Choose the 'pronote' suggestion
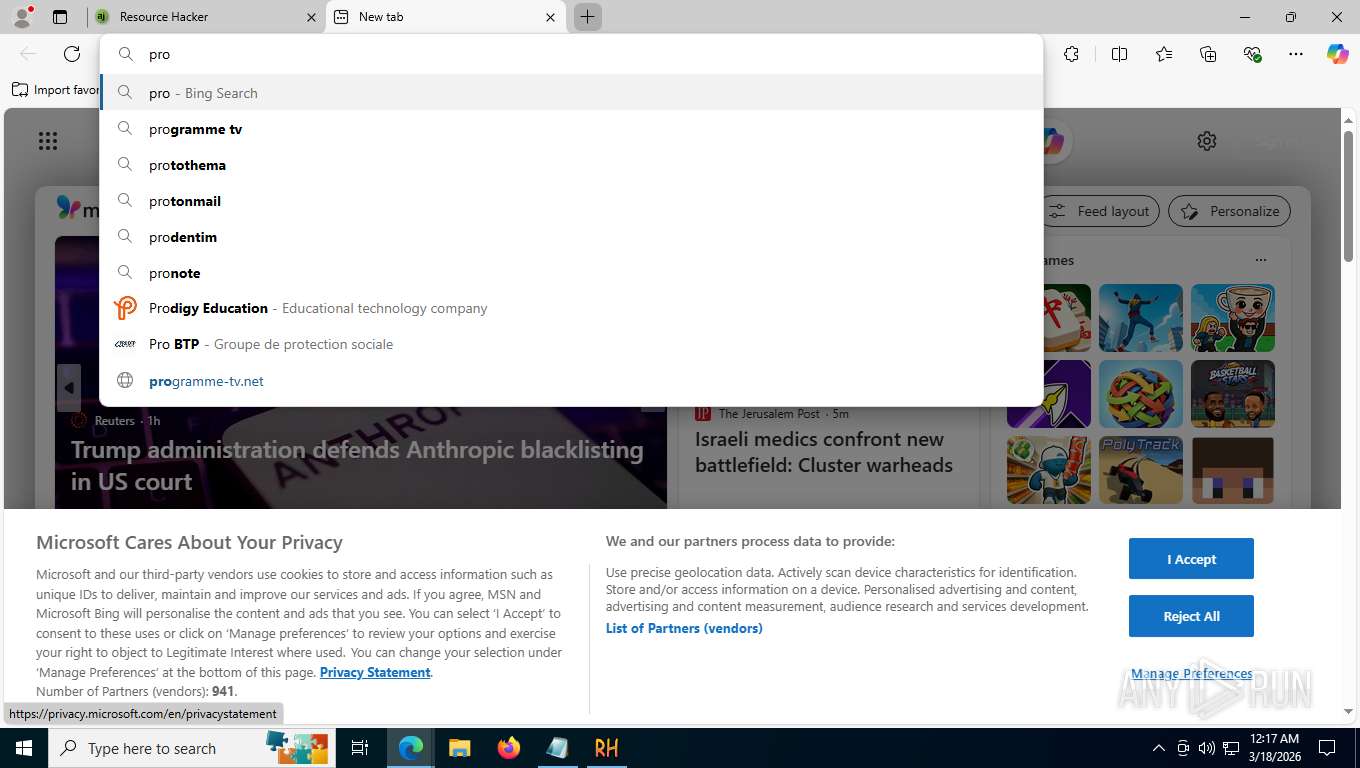Image resolution: width=1360 pixels, height=768 pixels. [x=571, y=273]
